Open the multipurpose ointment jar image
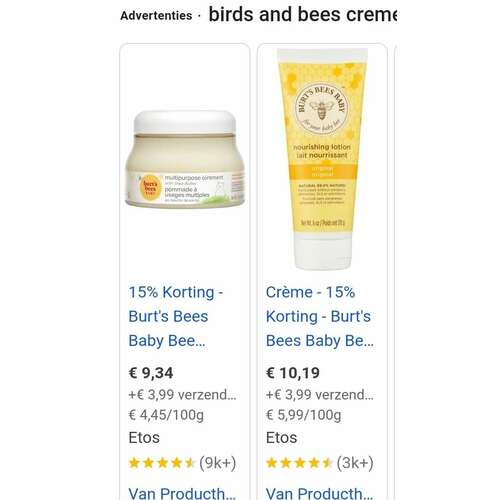 185,159
